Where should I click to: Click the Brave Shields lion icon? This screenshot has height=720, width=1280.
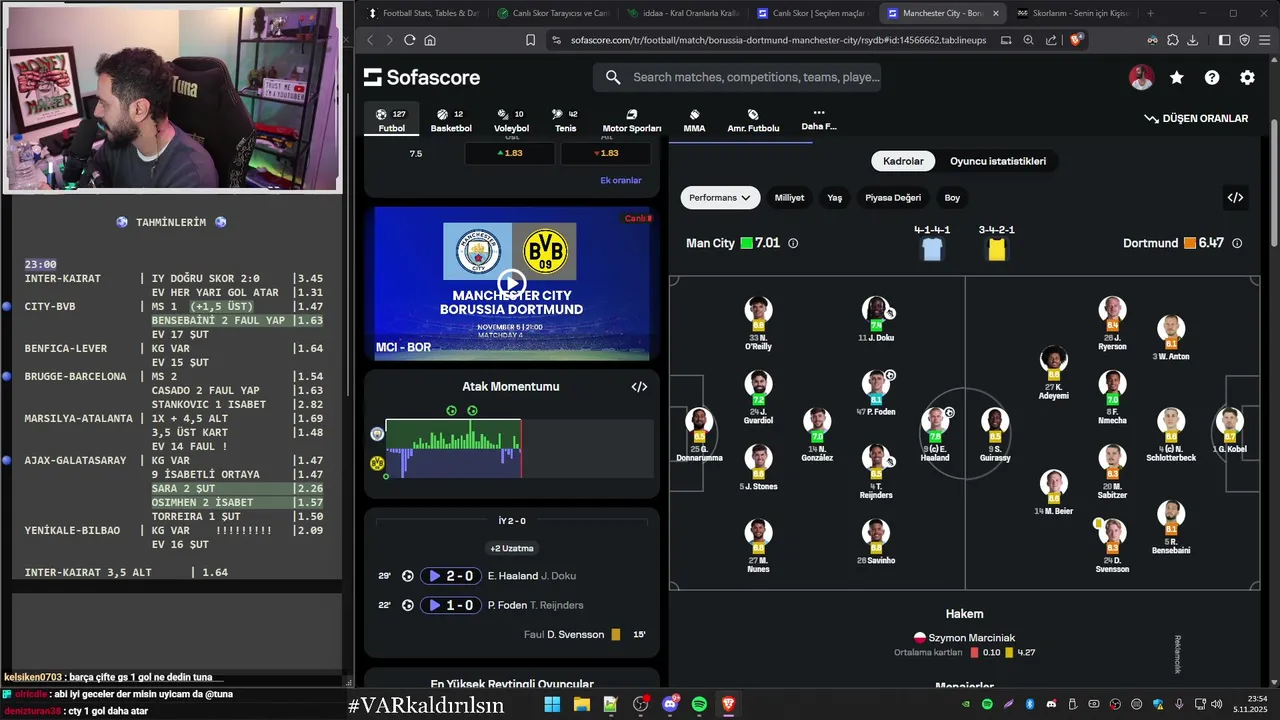(x=1076, y=40)
